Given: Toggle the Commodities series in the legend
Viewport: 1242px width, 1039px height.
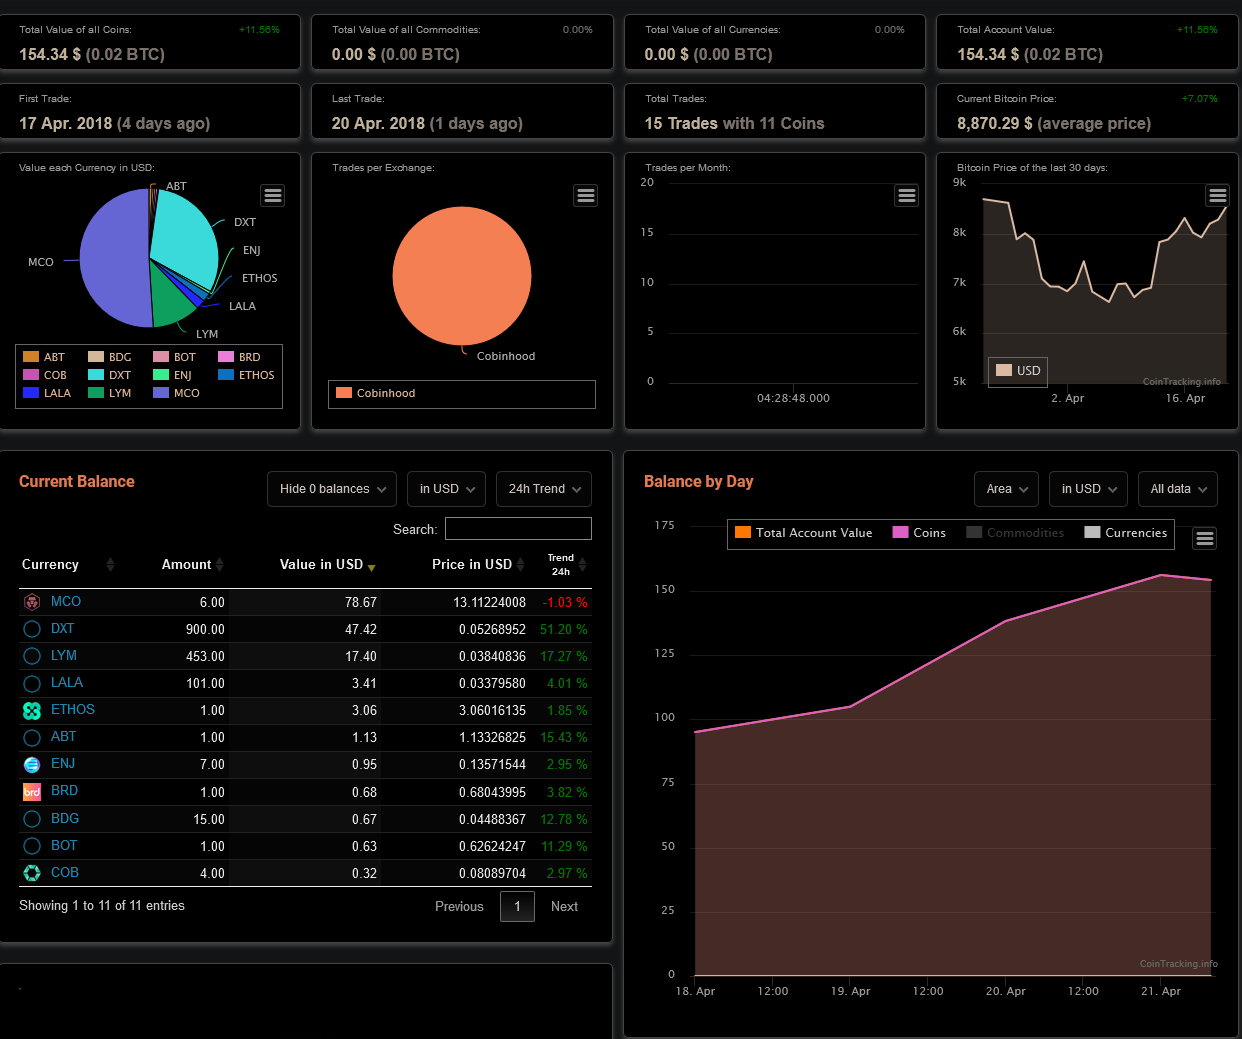Looking at the screenshot, I should click(x=1015, y=533).
